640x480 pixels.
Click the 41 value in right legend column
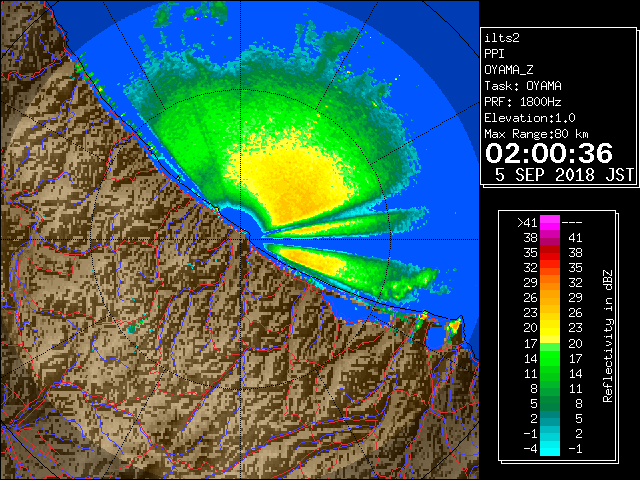coord(575,238)
